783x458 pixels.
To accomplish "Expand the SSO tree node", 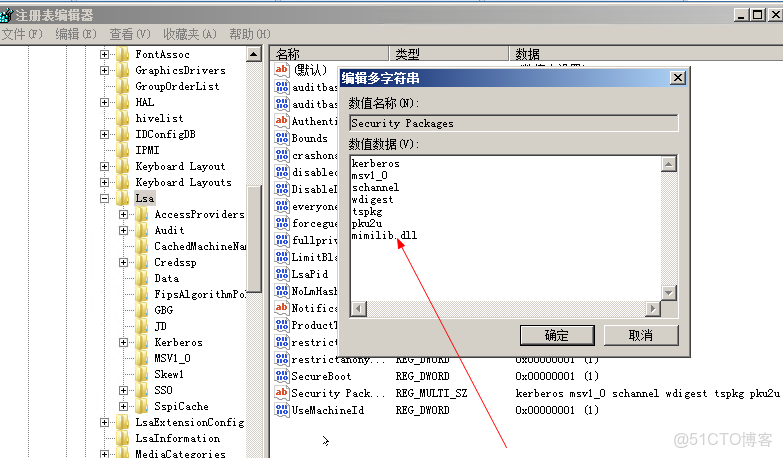I will click(123, 390).
